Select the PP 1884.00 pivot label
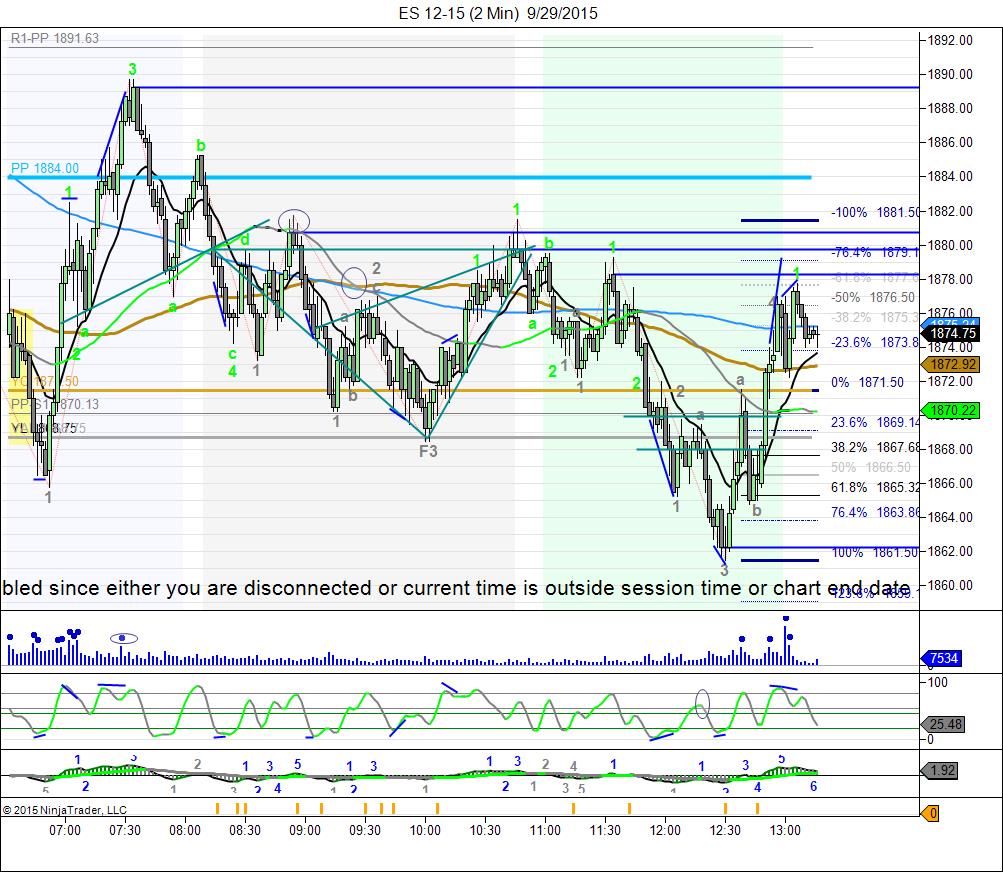The height and width of the screenshot is (872, 1003). [45, 168]
